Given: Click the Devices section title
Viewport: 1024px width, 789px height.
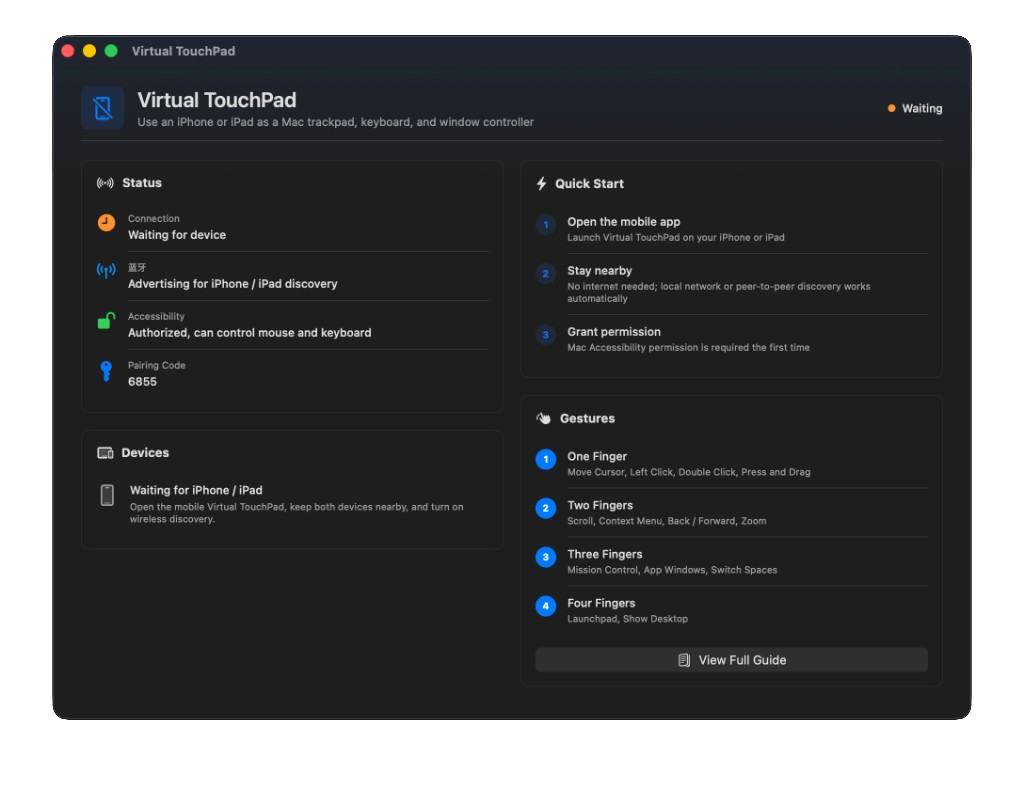Looking at the screenshot, I should coord(145,453).
